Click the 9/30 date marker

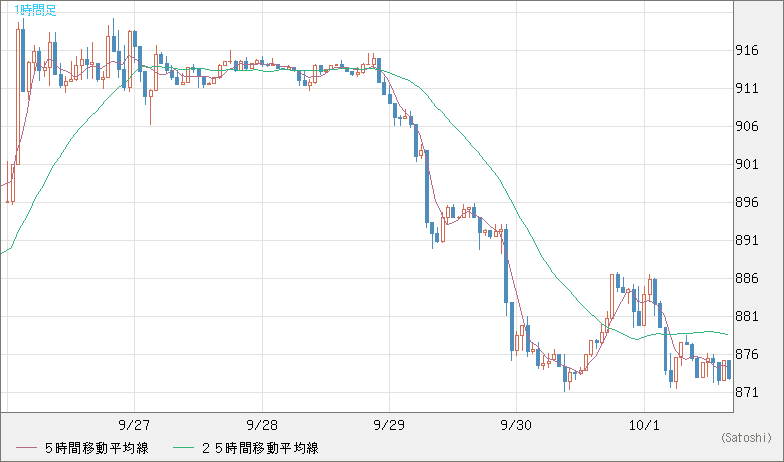[515, 424]
